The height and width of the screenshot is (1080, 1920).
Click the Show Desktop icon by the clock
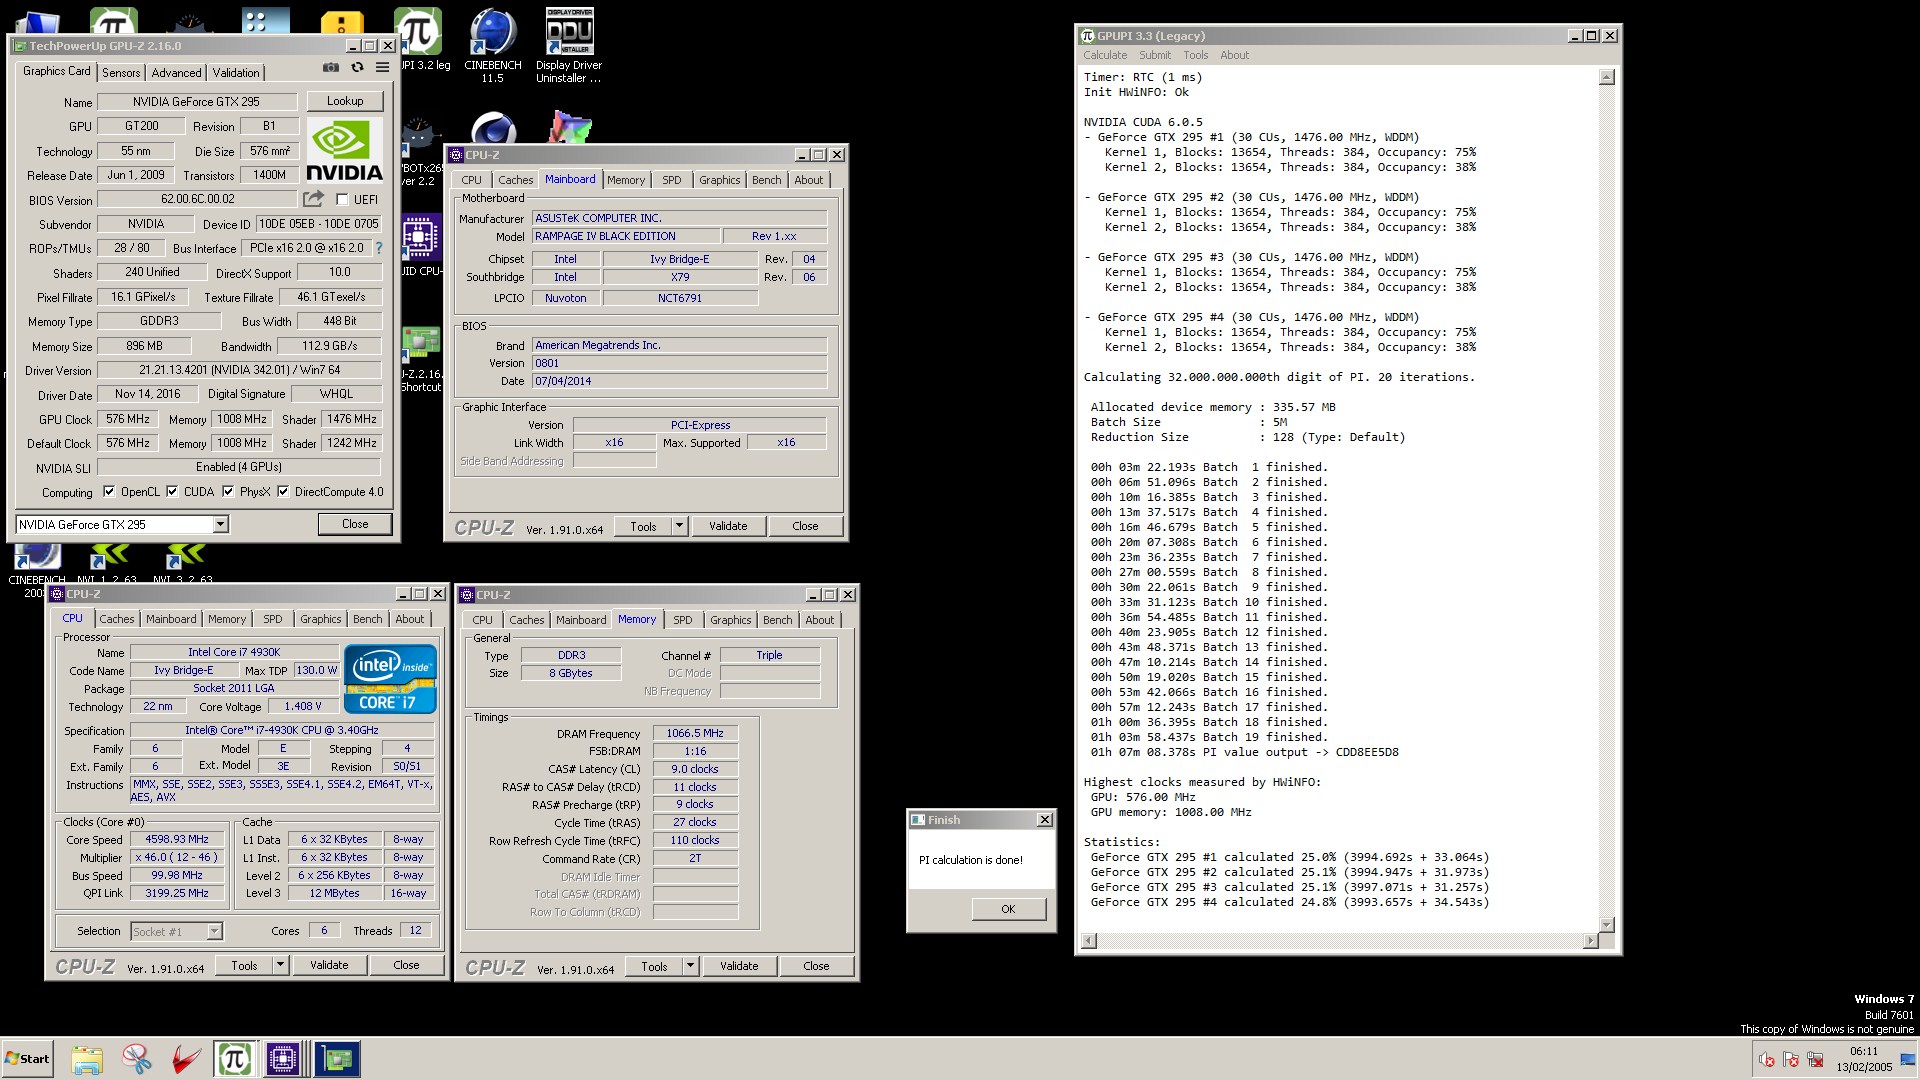(x=1907, y=1060)
